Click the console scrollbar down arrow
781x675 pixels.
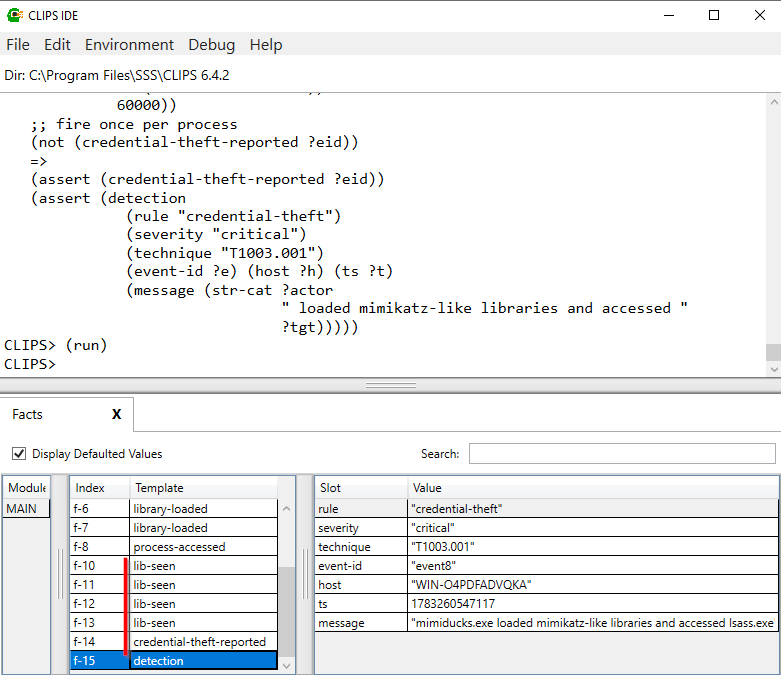(x=774, y=369)
